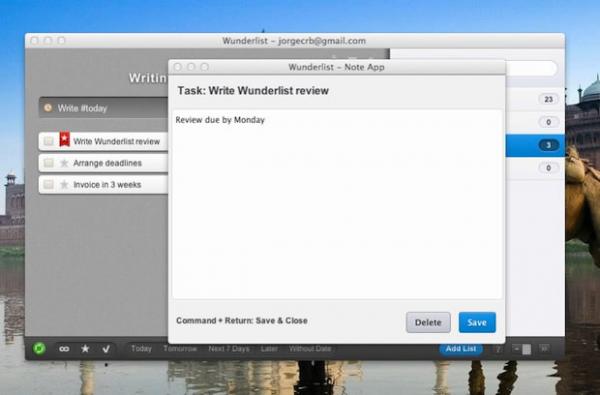Close the Note App window
The width and height of the screenshot is (600, 395).
[178, 67]
